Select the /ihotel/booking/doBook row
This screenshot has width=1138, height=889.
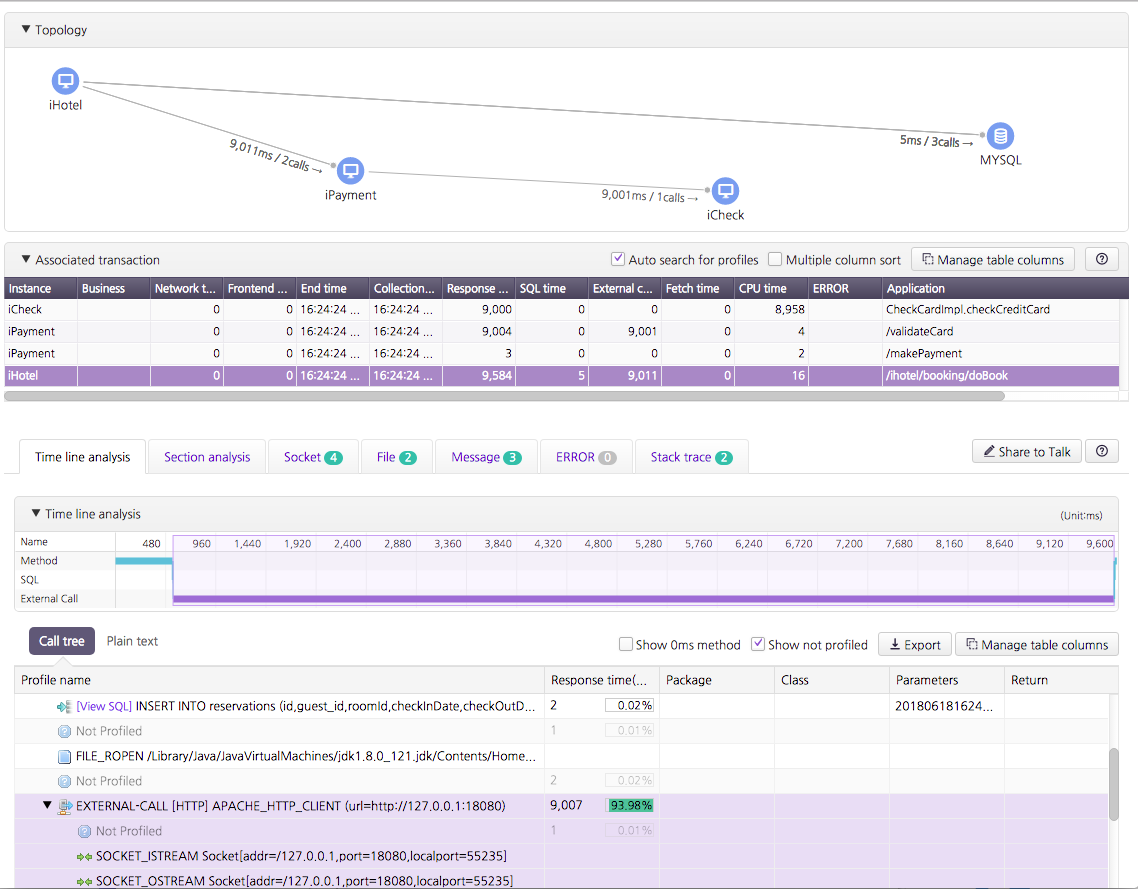(x=561, y=375)
